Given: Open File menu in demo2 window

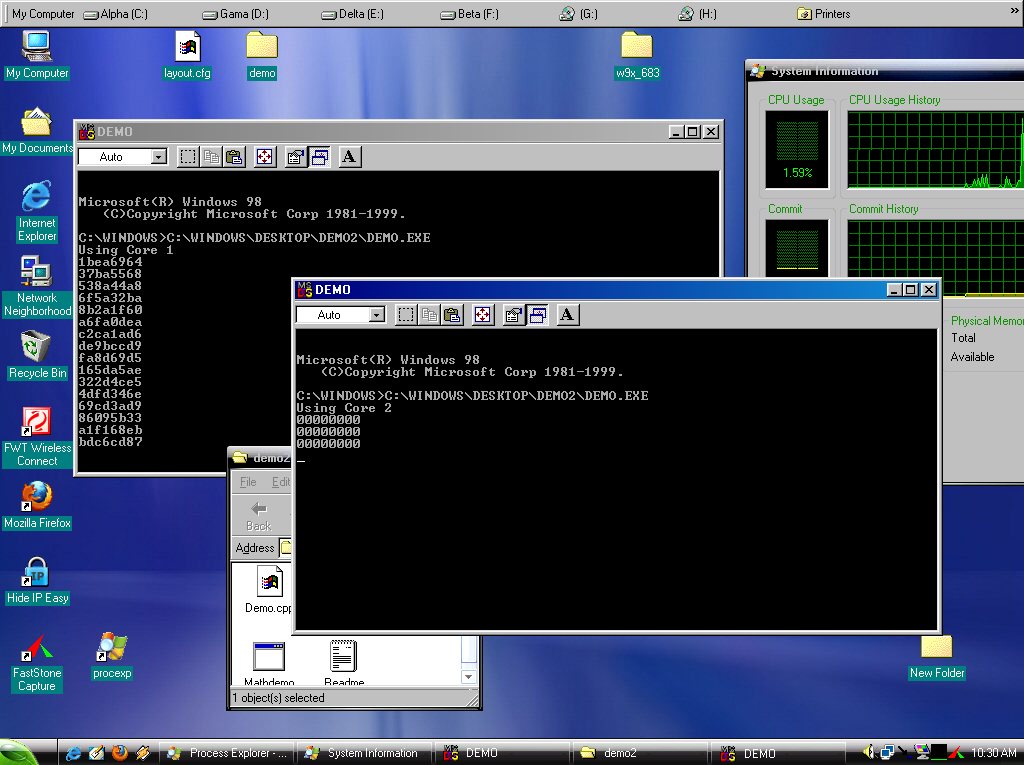Looking at the screenshot, I should click(x=248, y=482).
